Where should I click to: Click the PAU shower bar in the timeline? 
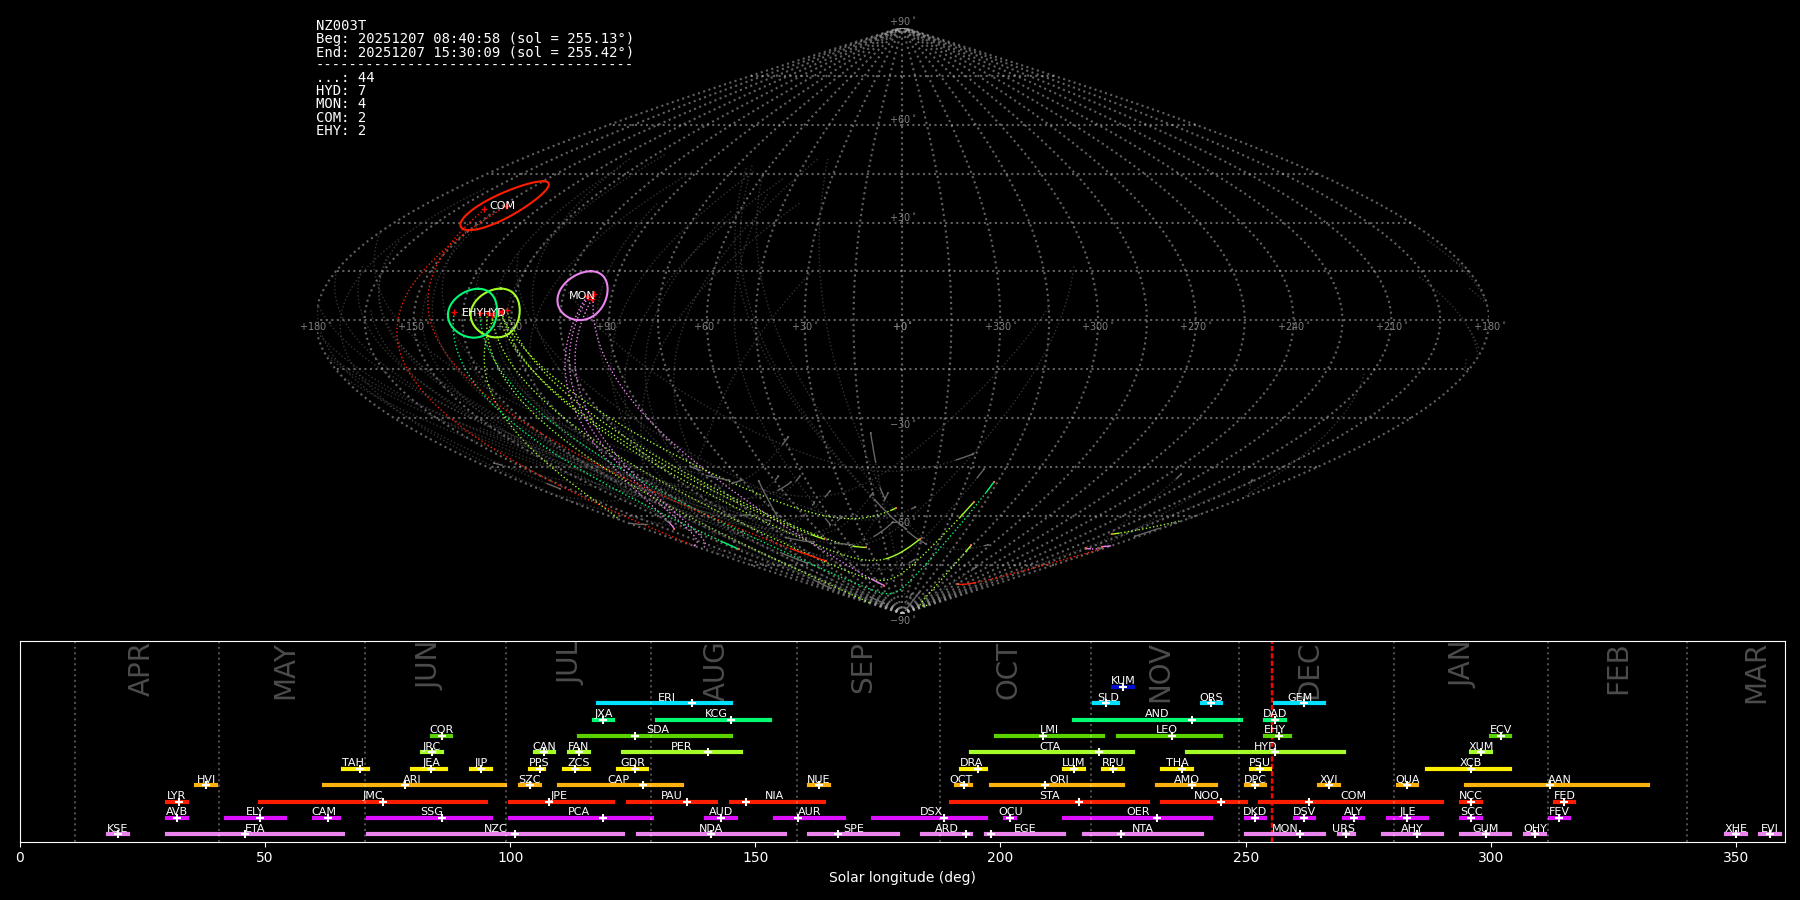pos(672,801)
